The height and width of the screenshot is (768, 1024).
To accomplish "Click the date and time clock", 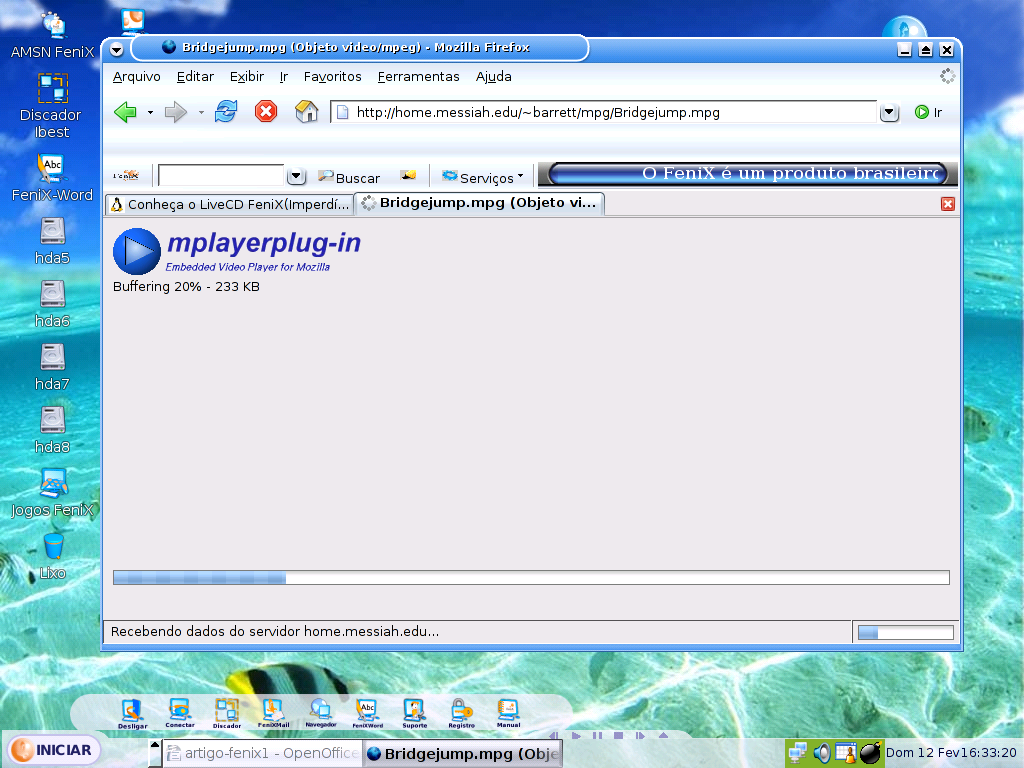I will 951,753.
